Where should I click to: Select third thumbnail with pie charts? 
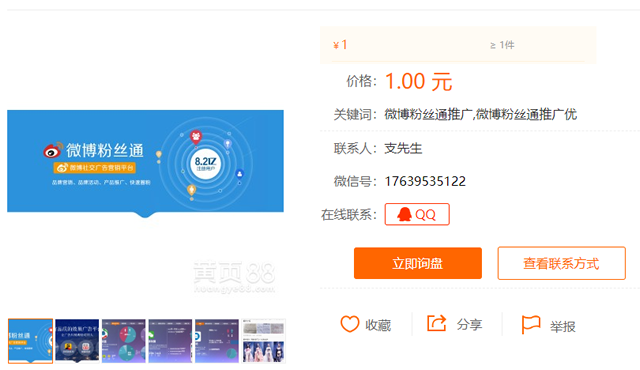coord(124,341)
